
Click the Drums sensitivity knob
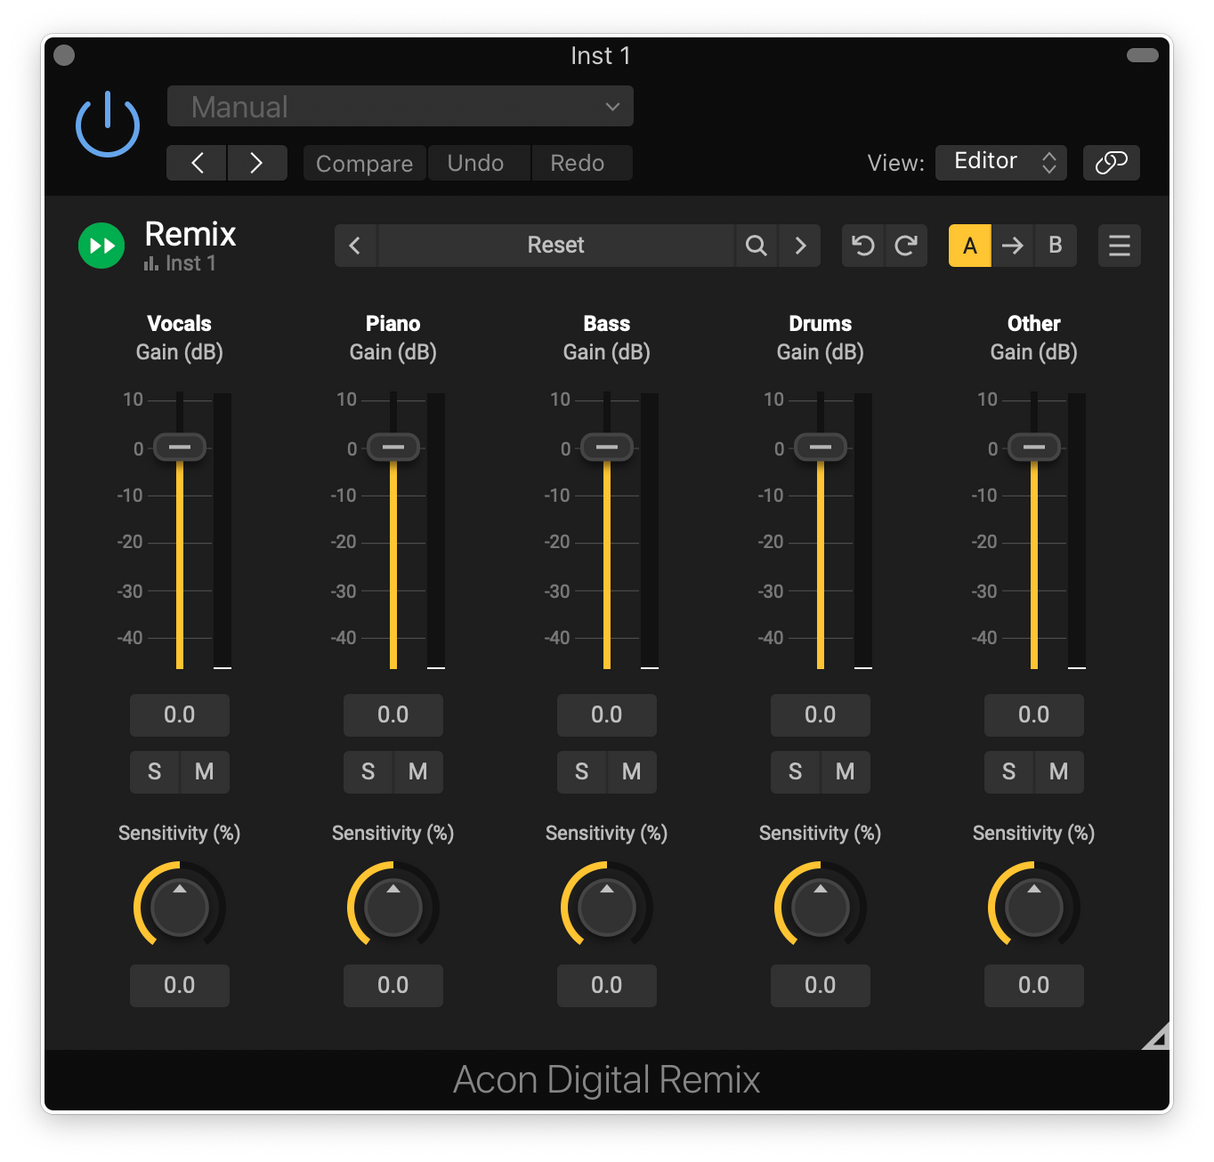[x=820, y=907]
